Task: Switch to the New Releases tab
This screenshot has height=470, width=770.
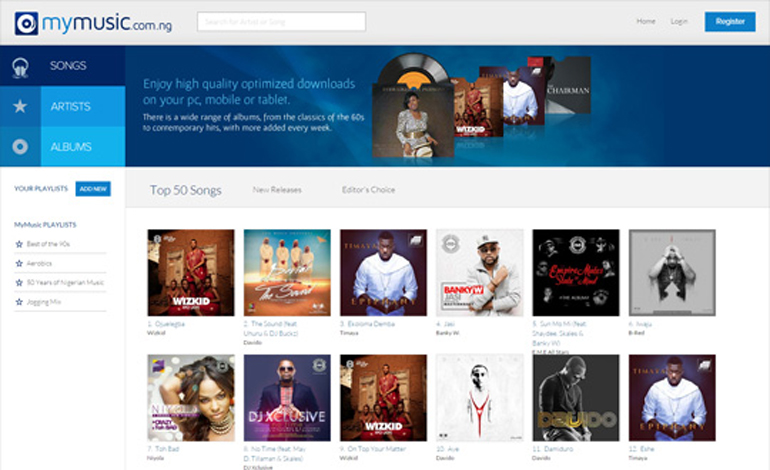Action: point(277,190)
